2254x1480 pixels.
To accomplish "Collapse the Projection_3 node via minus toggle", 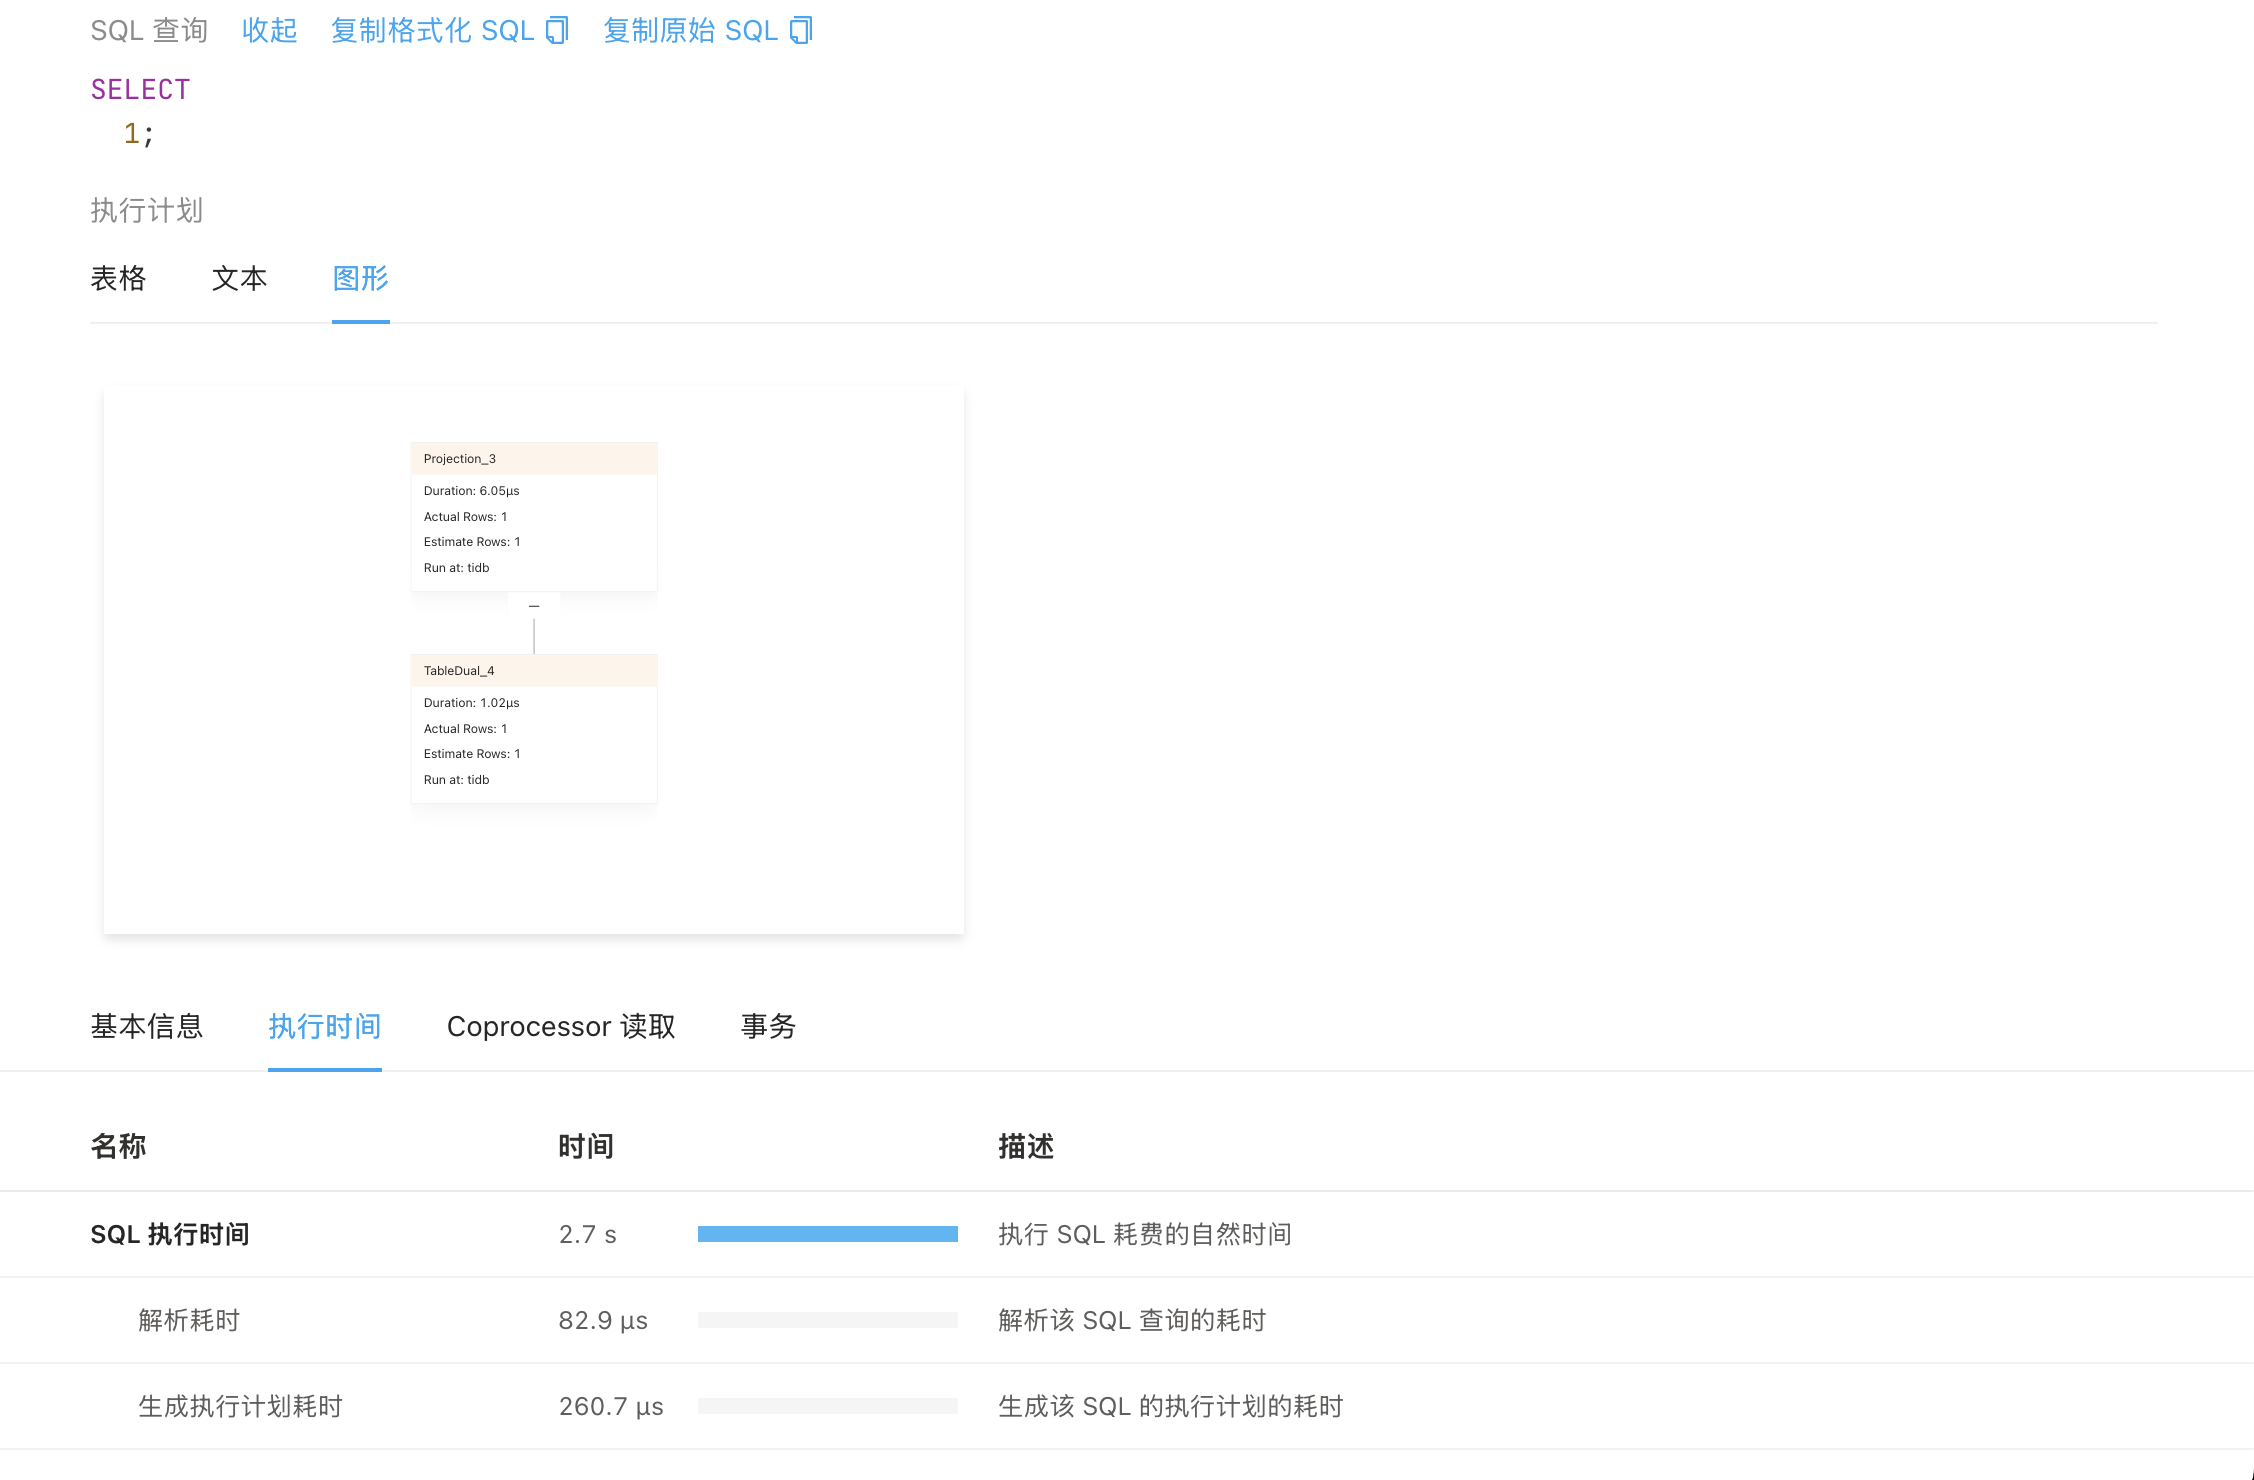I will tap(534, 606).
